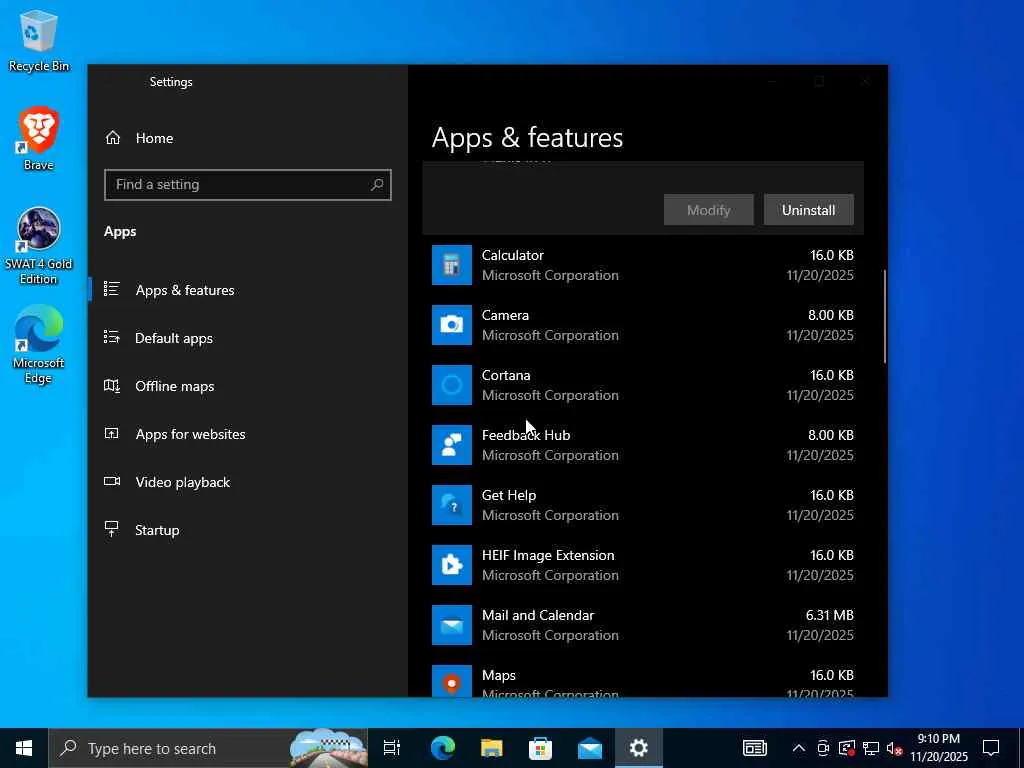Select the HEIF Image Extension icon
Viewport: 1024px width, 768px height.
tap(451, 565)
